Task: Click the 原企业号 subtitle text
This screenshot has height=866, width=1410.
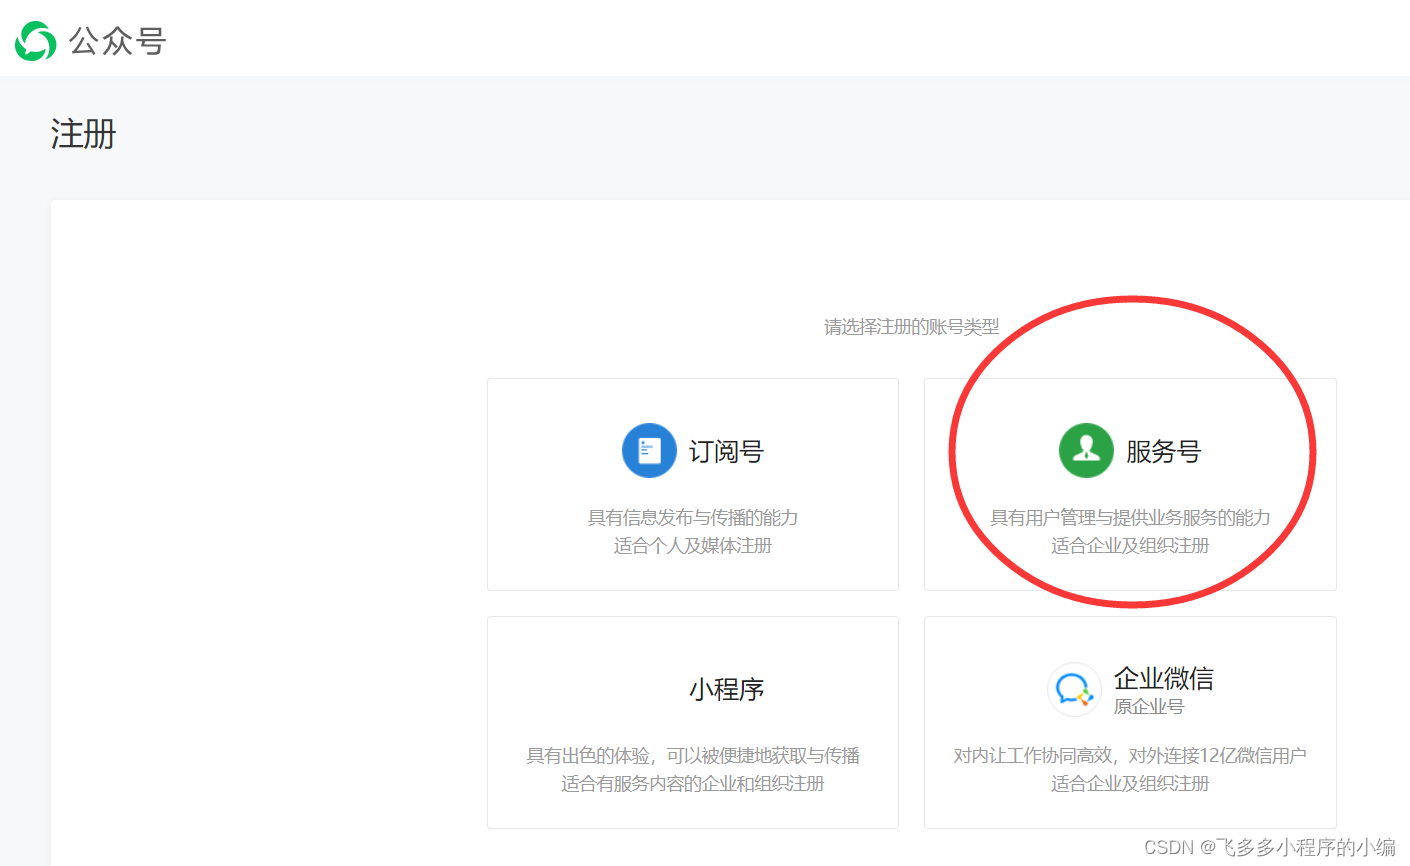Action: 1149,707
